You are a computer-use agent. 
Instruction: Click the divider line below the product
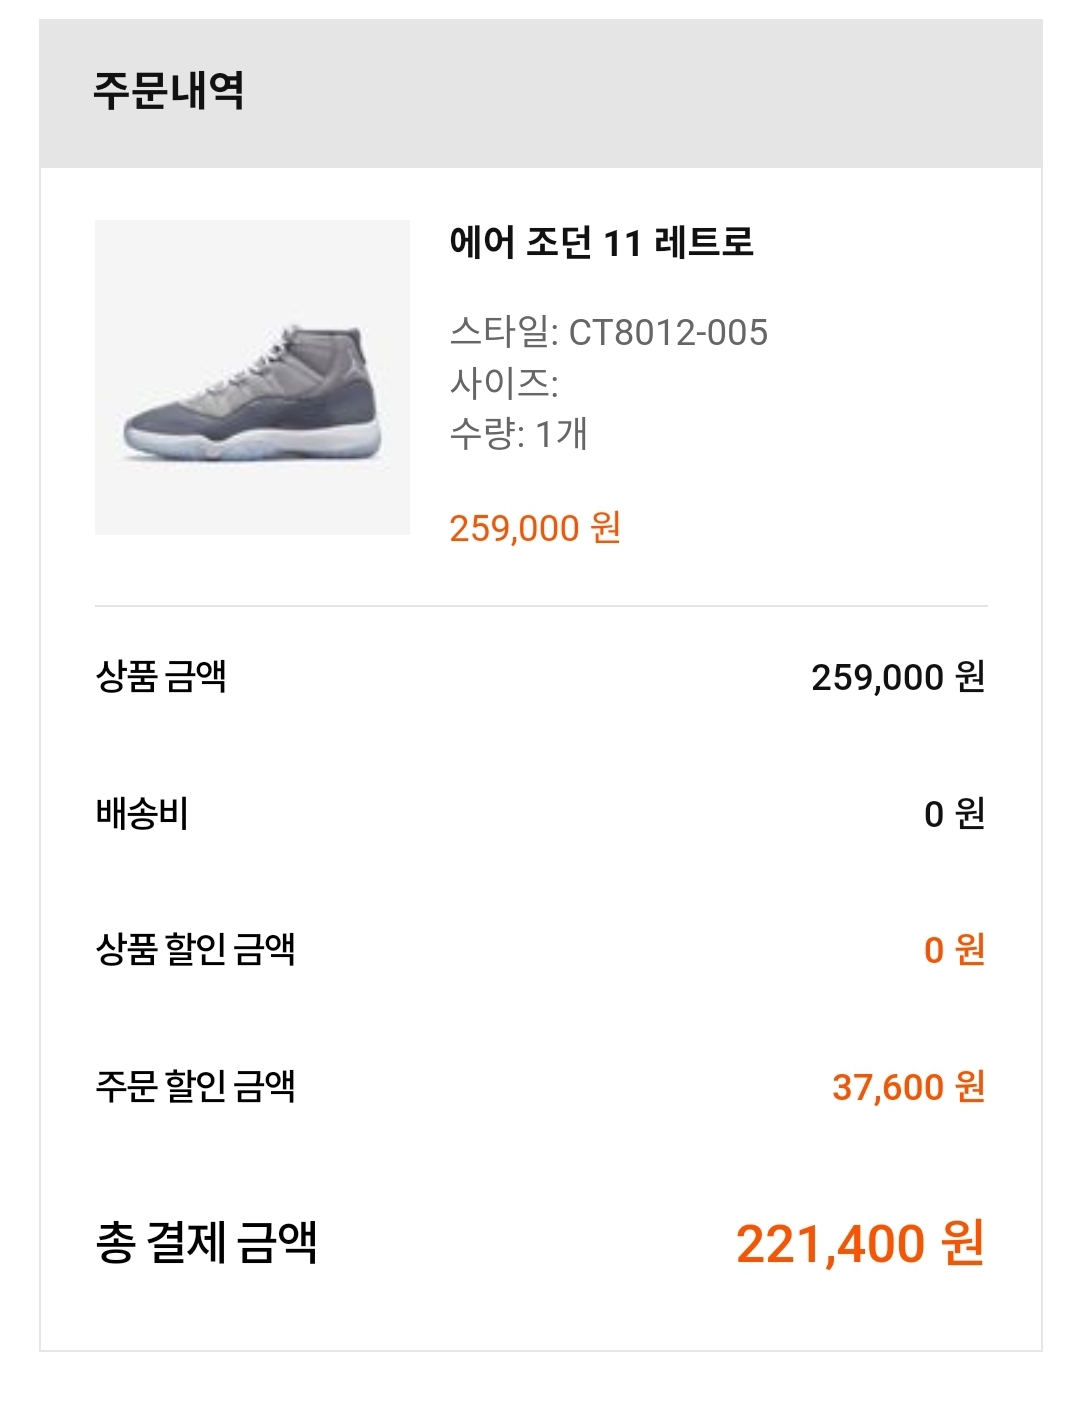(x=541, y=606)
